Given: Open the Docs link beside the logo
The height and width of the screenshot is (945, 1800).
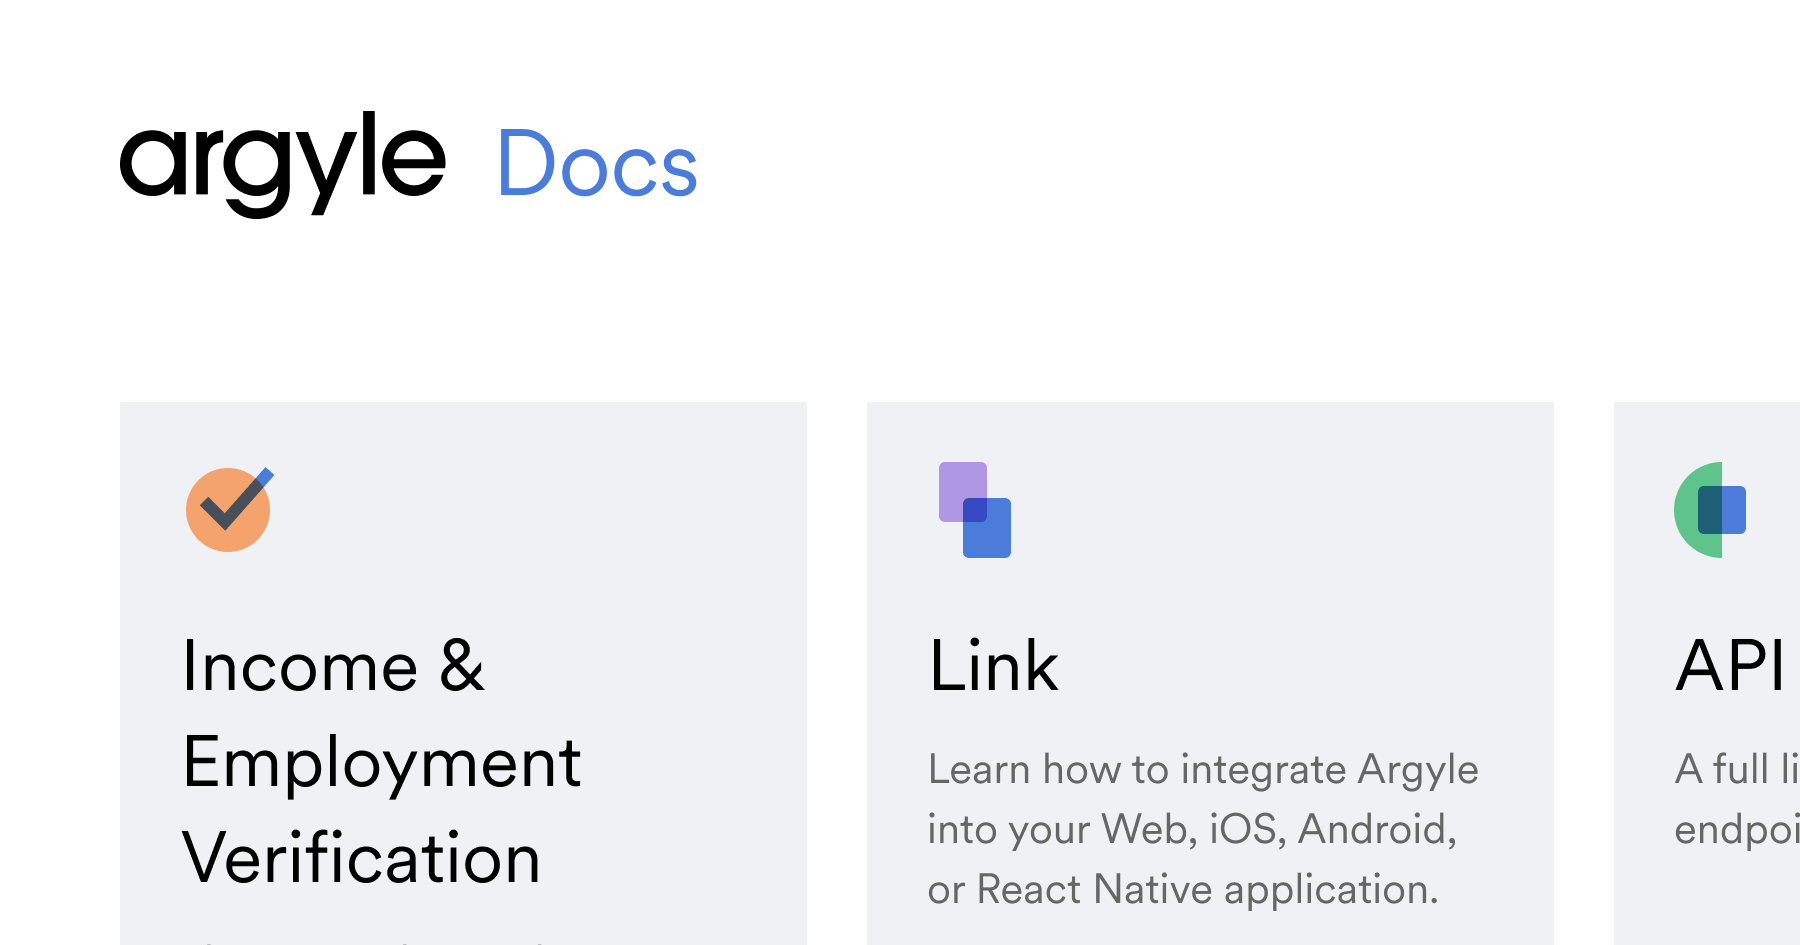Looking at the screenshot, I should 597,164.
